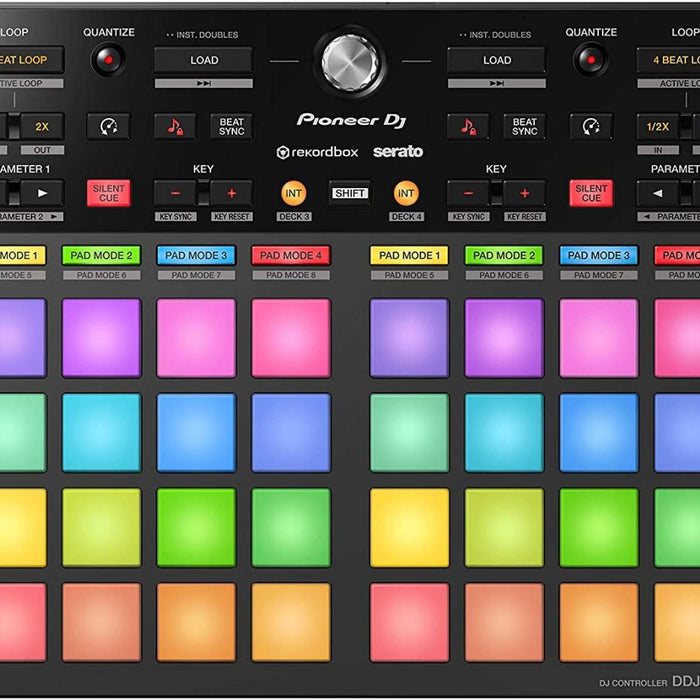The height and width of the screenshot is (700, 700).
Task: Trigger right deck blue pad under PAD MODE 3
Action: [x=599, y=433]
